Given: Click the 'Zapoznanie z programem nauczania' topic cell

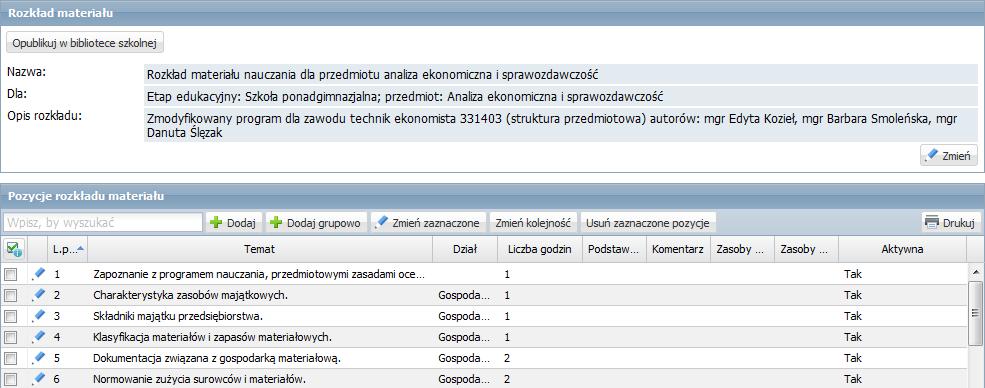Looking at the screenshot, I should (259, 274).
